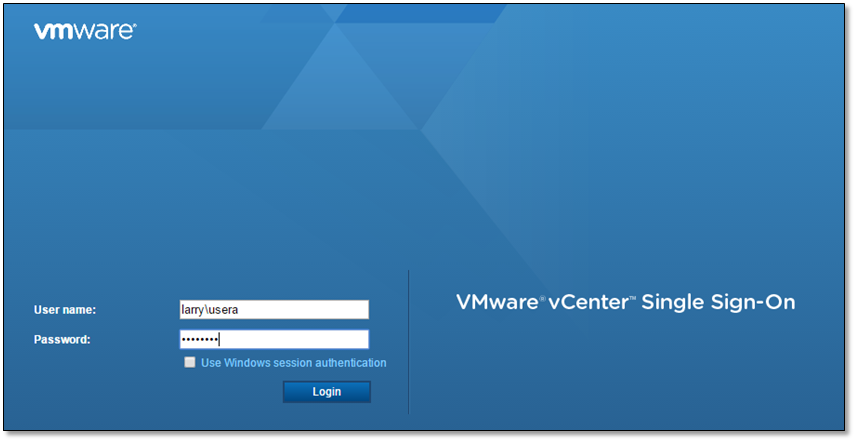Image resolution: width=855 pixels, height=441 pixels.
Task: Click the User name input field
Action: (x=274, y=310)
